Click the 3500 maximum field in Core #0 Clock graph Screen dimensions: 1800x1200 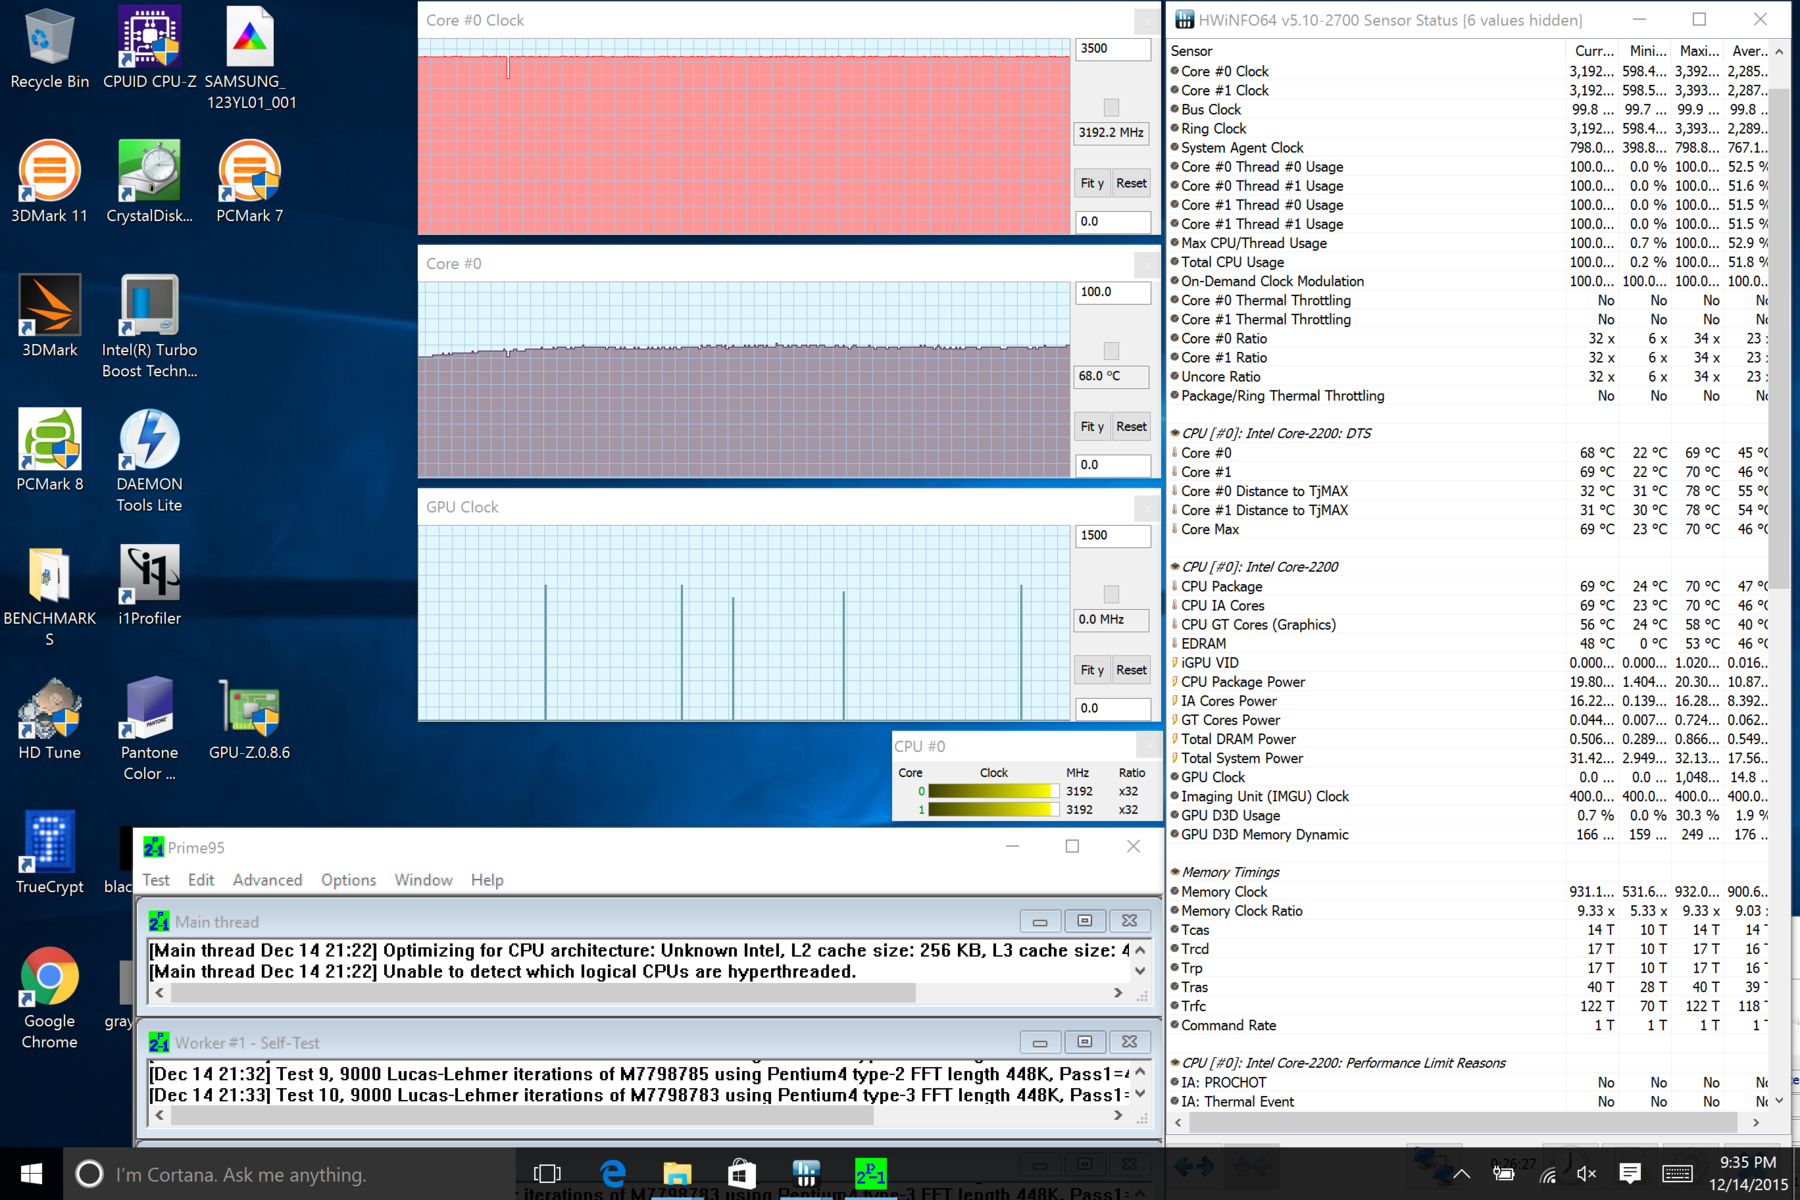[1113, 49]
